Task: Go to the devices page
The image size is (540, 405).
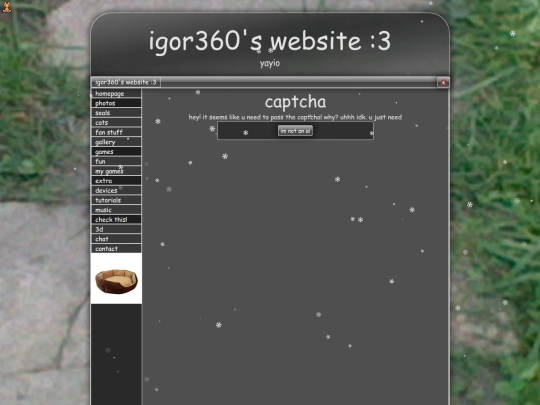Action: [116, 190]
